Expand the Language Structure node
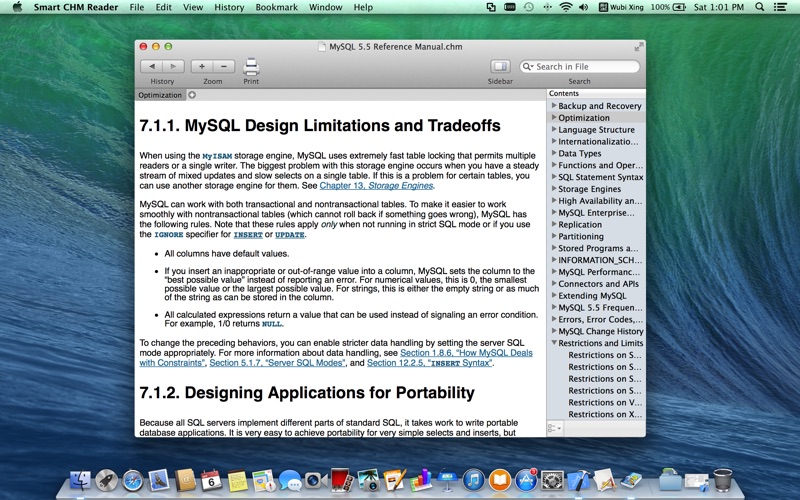The width and height of the screenshot is (800, 500). [x=554, y=129]
